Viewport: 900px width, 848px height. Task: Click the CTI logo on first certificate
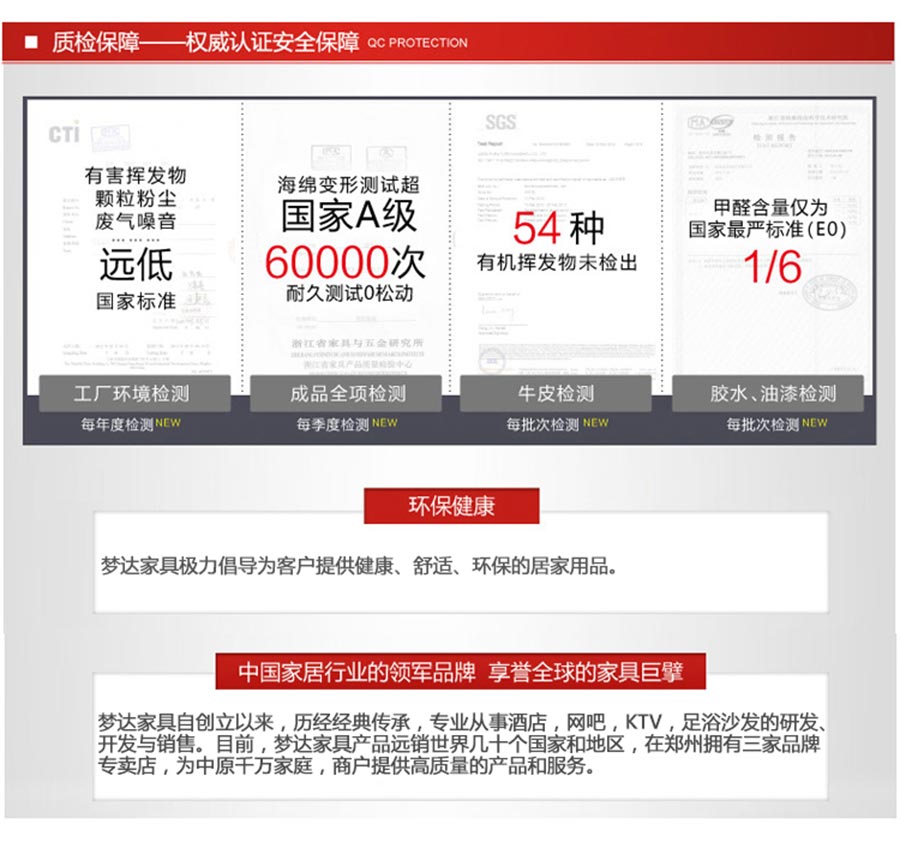63,132
